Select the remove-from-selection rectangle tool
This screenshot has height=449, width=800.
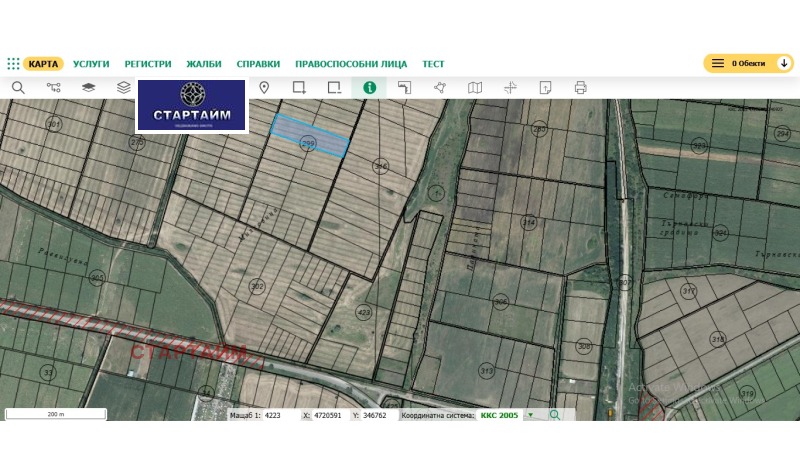point(334,88)
